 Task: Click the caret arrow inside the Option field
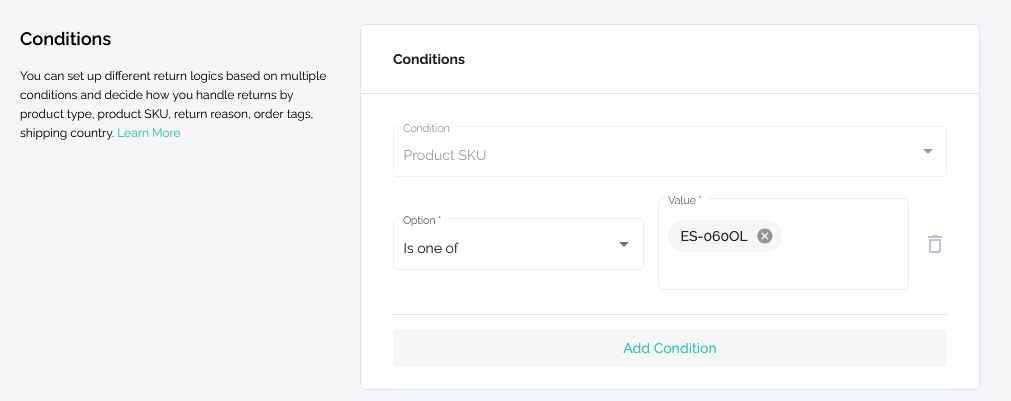click(623, 244)
